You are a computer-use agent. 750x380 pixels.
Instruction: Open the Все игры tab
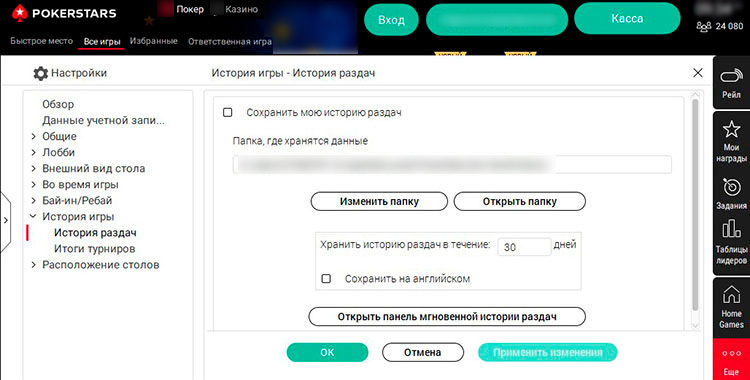(x=102, y=42)
